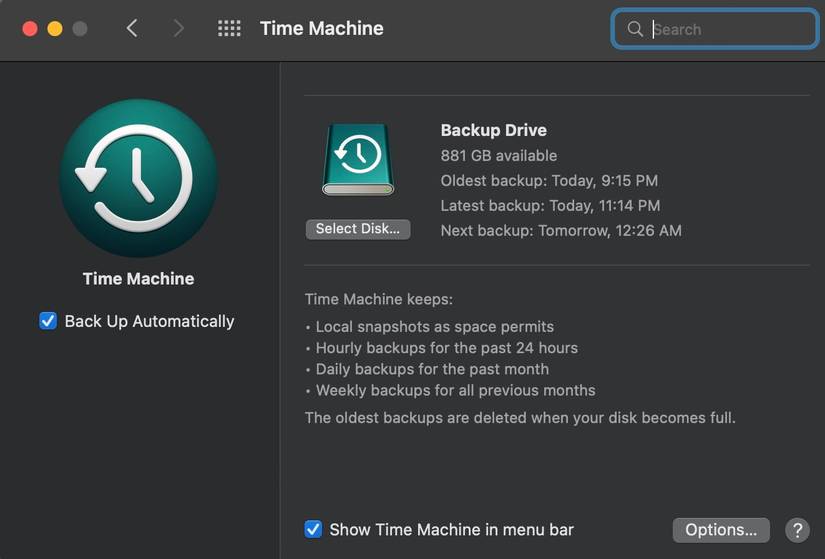
Task: Focus the Search input field
Action: [730, 29]
